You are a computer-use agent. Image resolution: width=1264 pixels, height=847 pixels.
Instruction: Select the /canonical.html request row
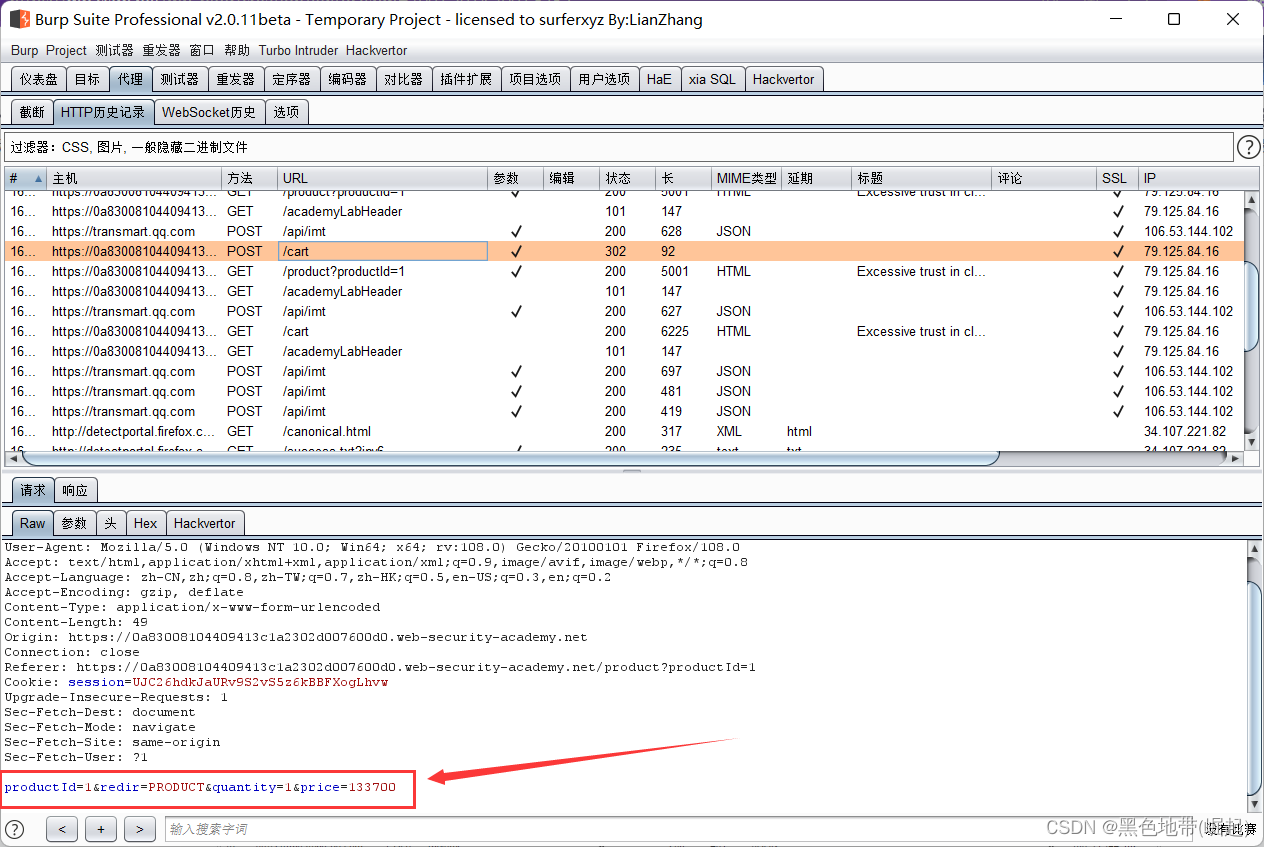click(x=625, y=431)
